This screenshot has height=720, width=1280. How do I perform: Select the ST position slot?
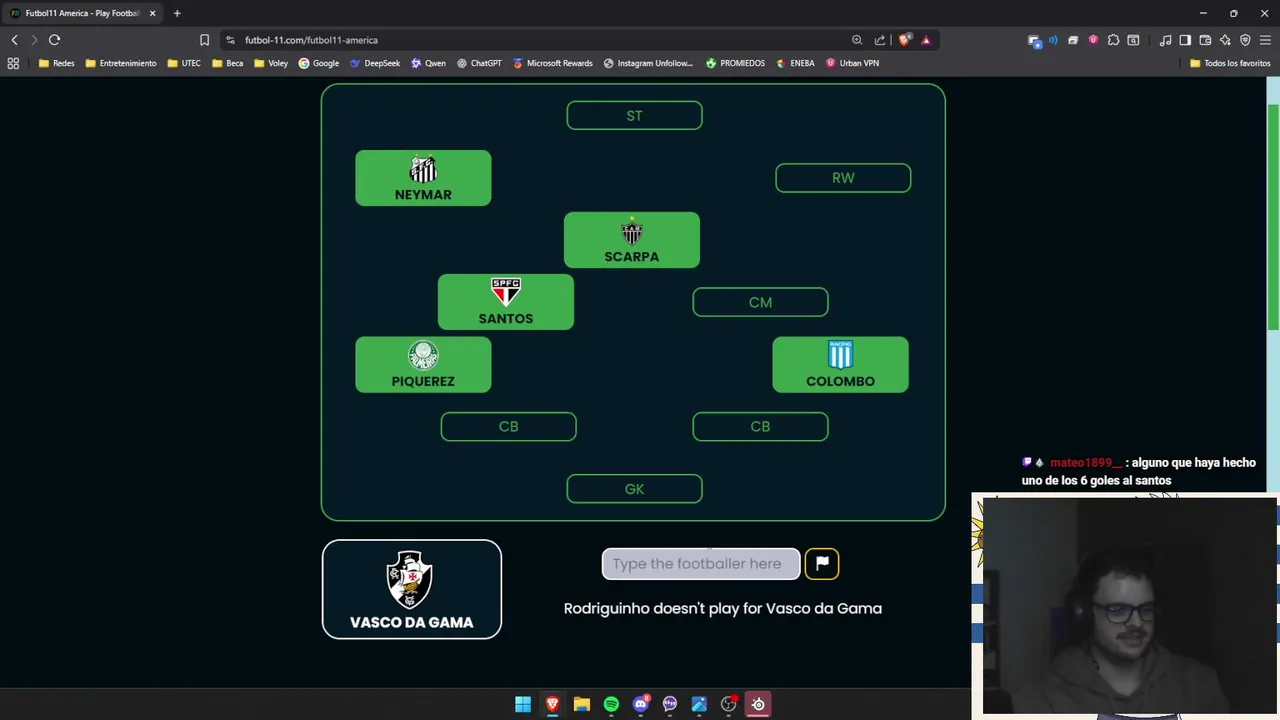(x=634, y=116)
